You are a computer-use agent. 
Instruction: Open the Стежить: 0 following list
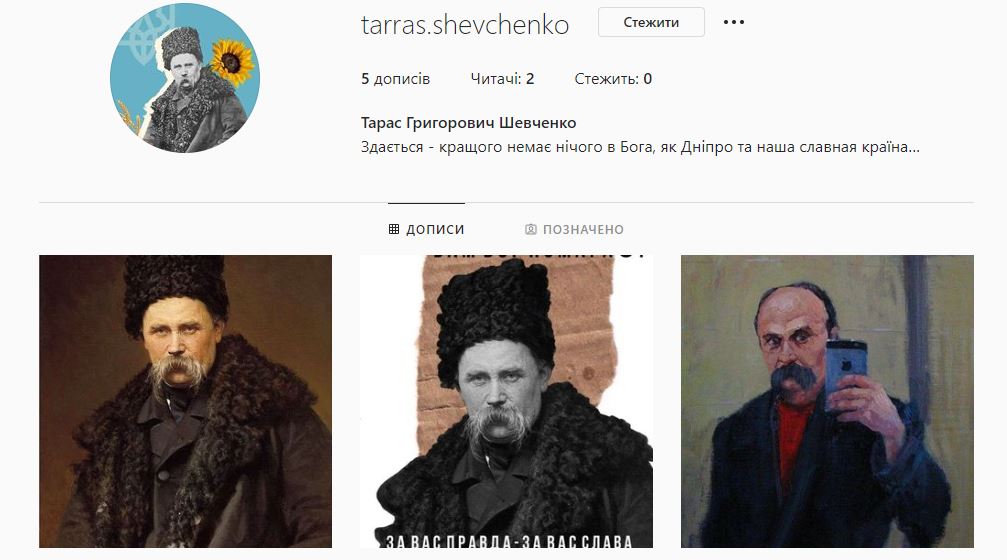(613, 79)
